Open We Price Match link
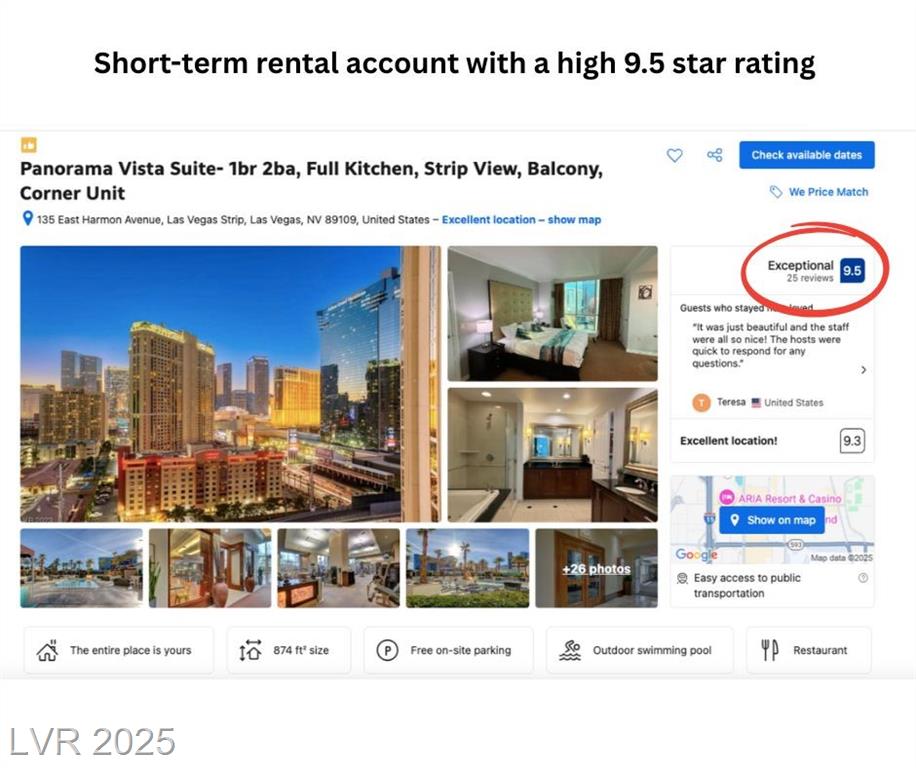 828,192
